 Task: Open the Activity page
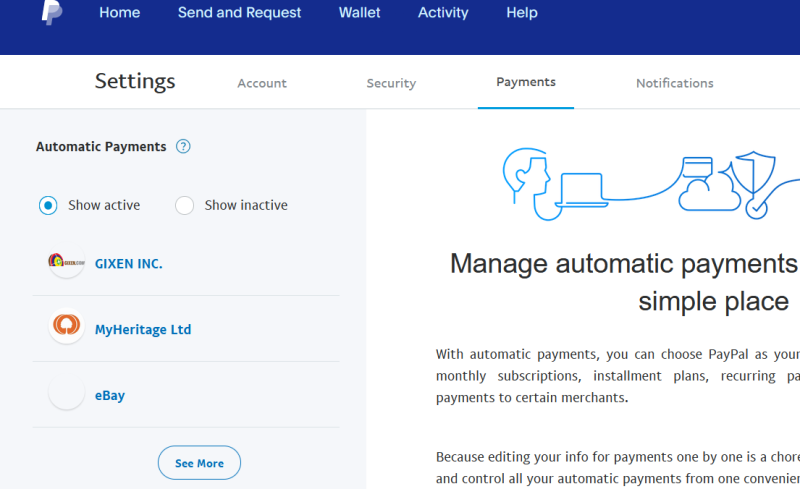coord(443,12)
